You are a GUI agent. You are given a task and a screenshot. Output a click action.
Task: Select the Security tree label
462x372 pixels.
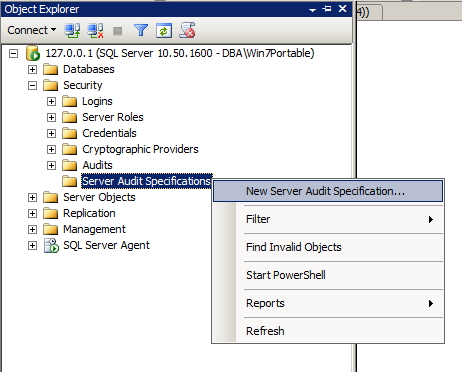point(83,85)
